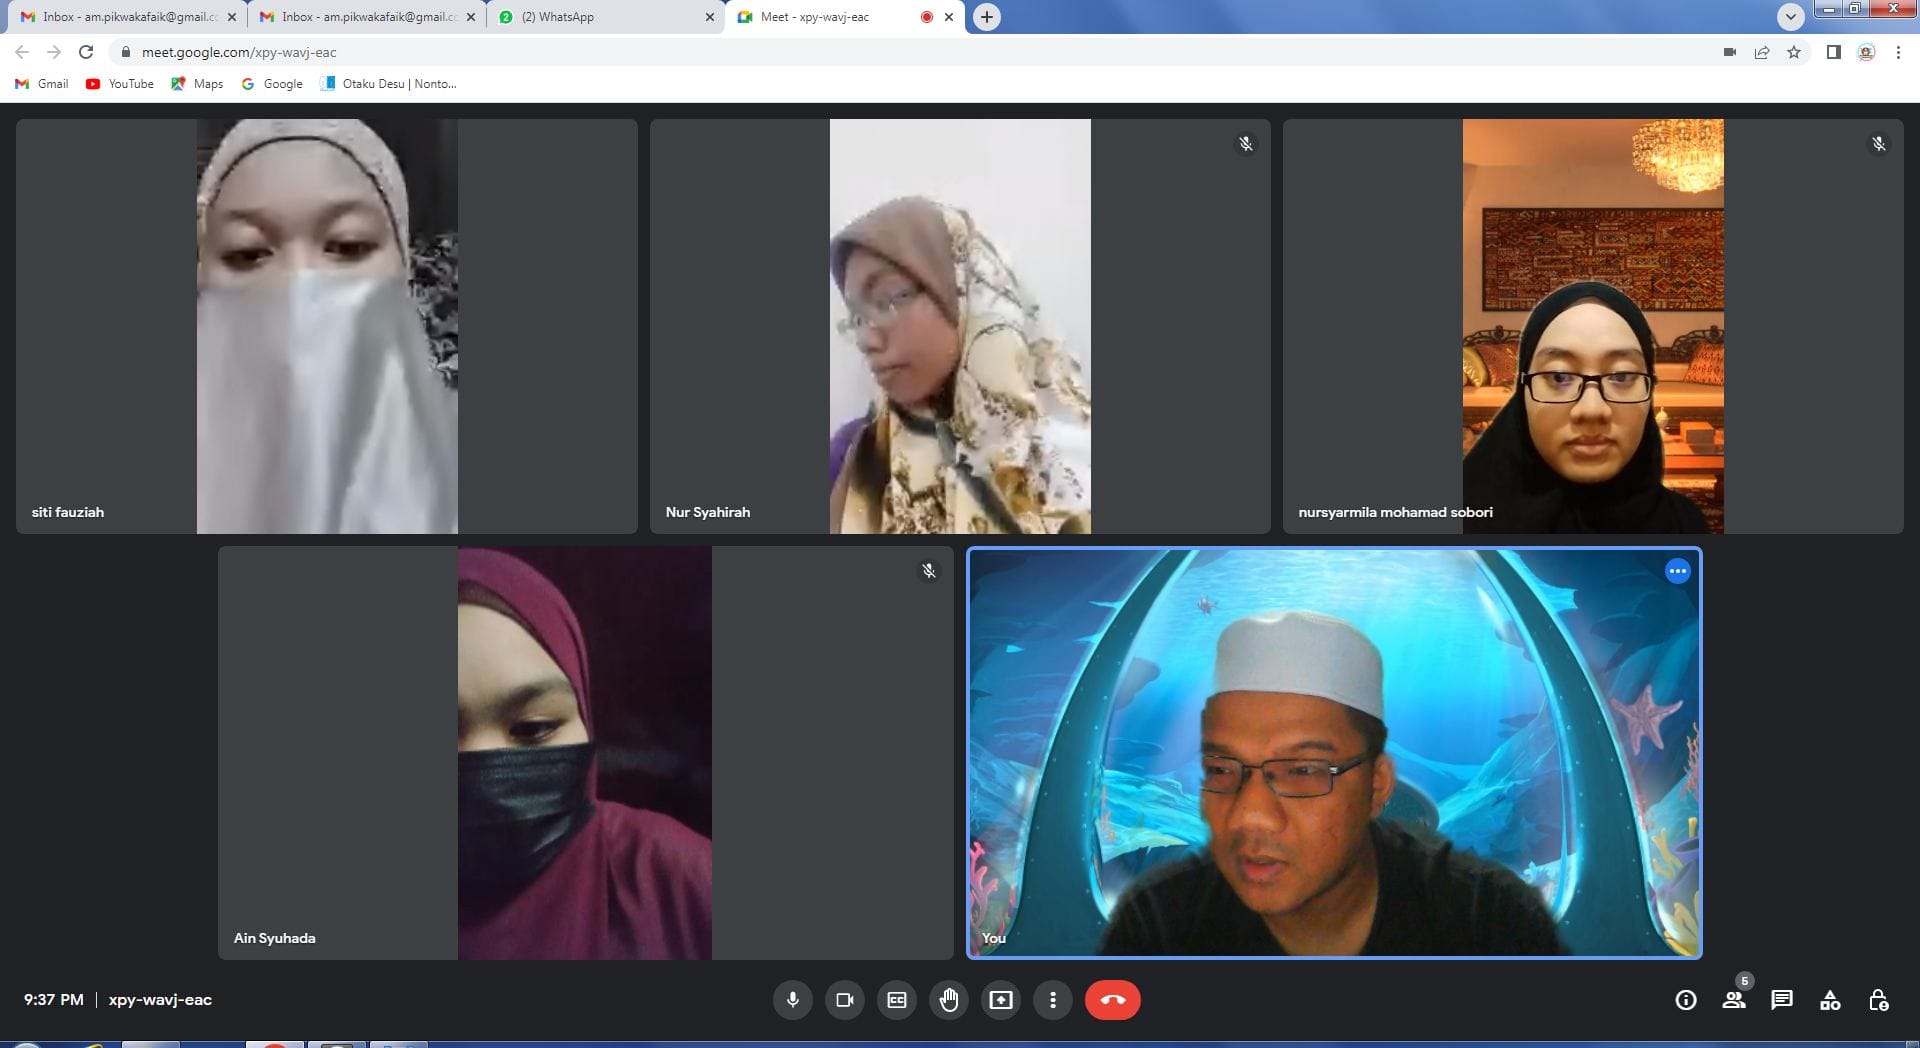
Task: Raise hand in the meeting
Action: point(949,1000)
